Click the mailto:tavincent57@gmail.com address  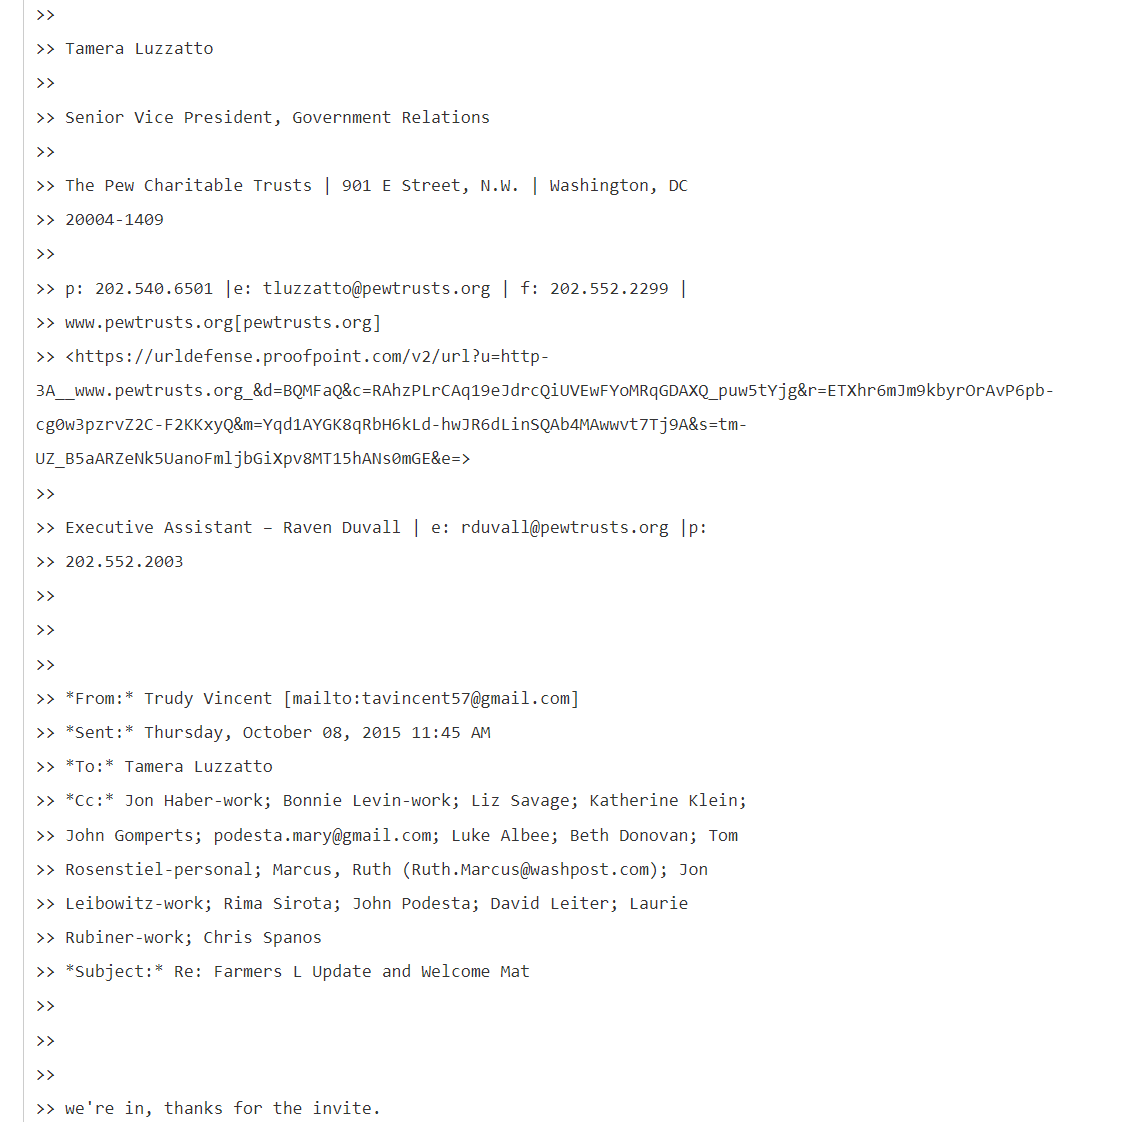(x=431, y=699)
